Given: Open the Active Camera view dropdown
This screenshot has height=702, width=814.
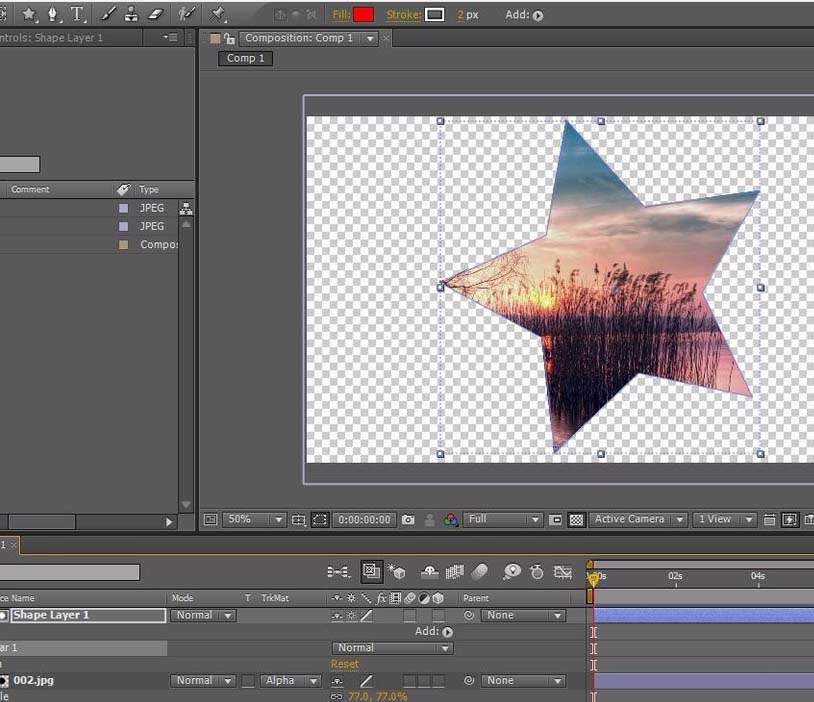Looking at the screenshot, I should pos(637,520).
